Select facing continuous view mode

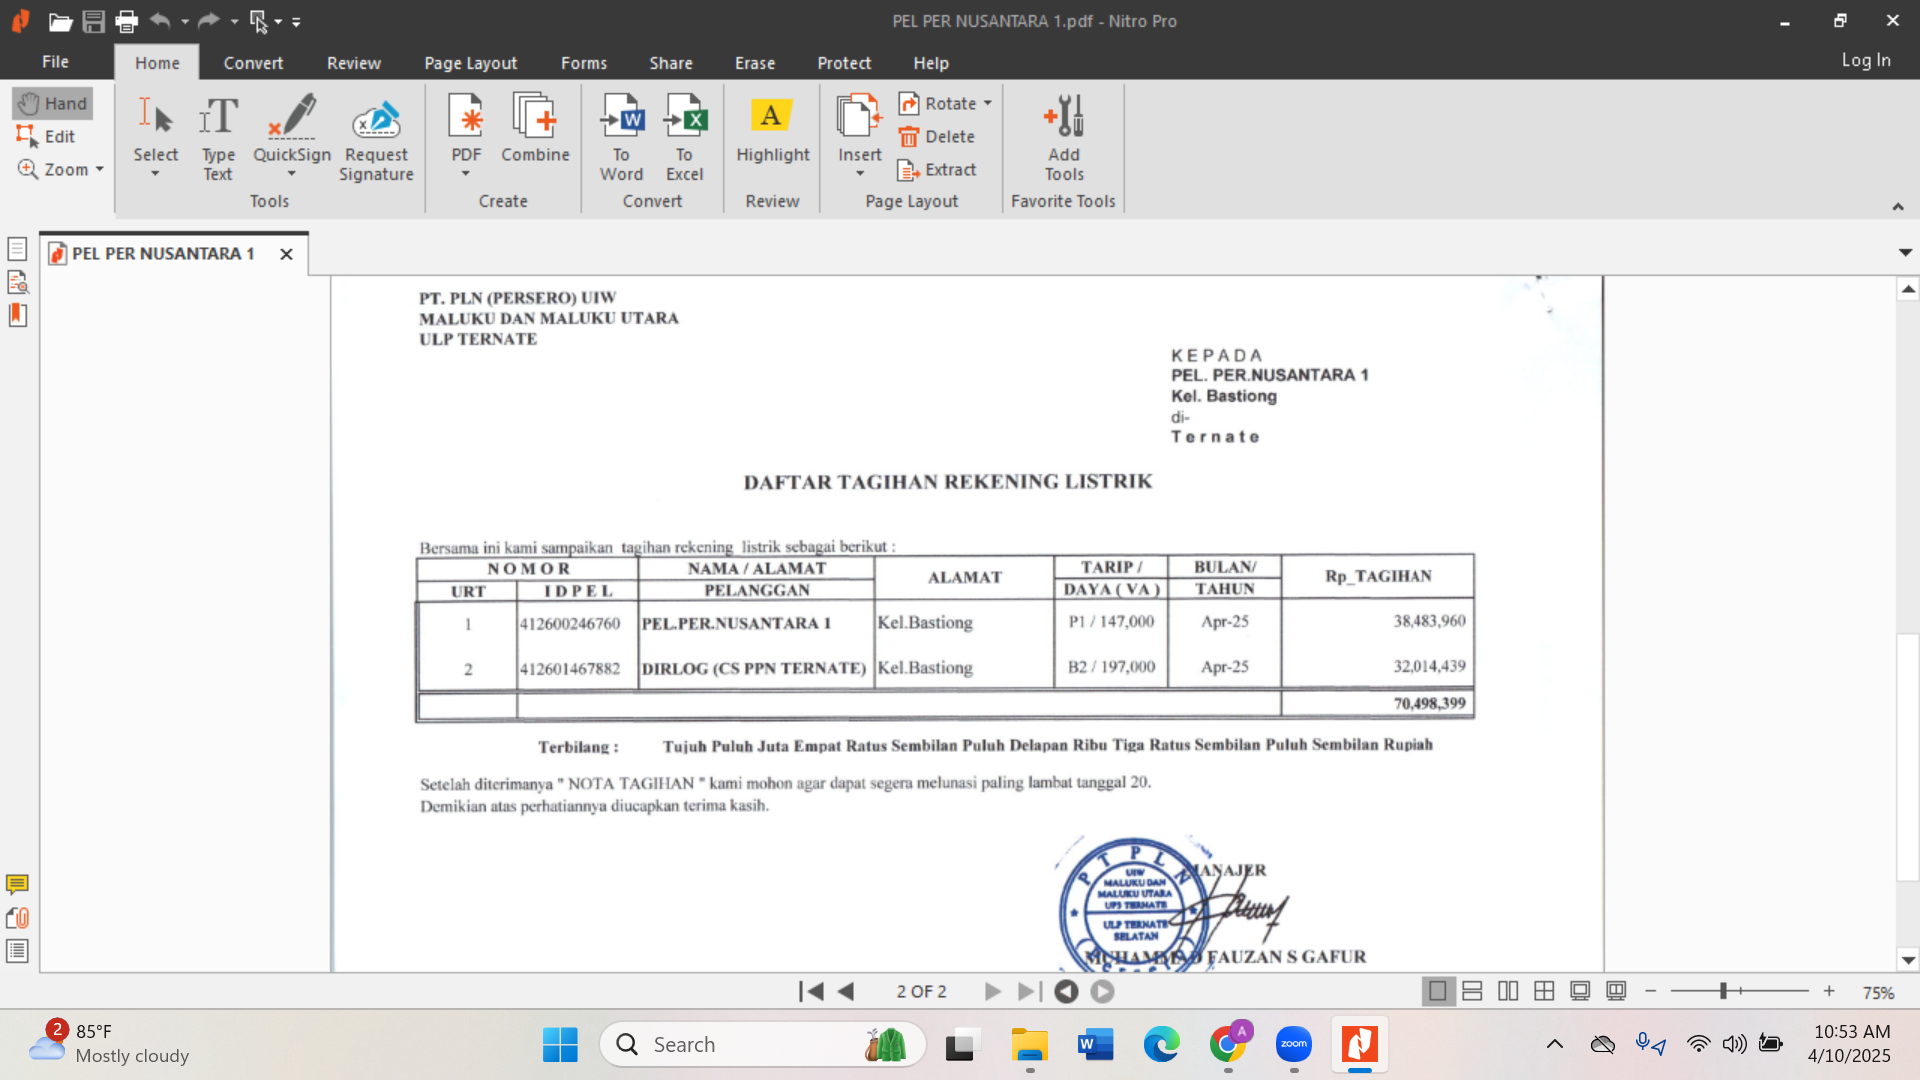[x=1544, y=991]
